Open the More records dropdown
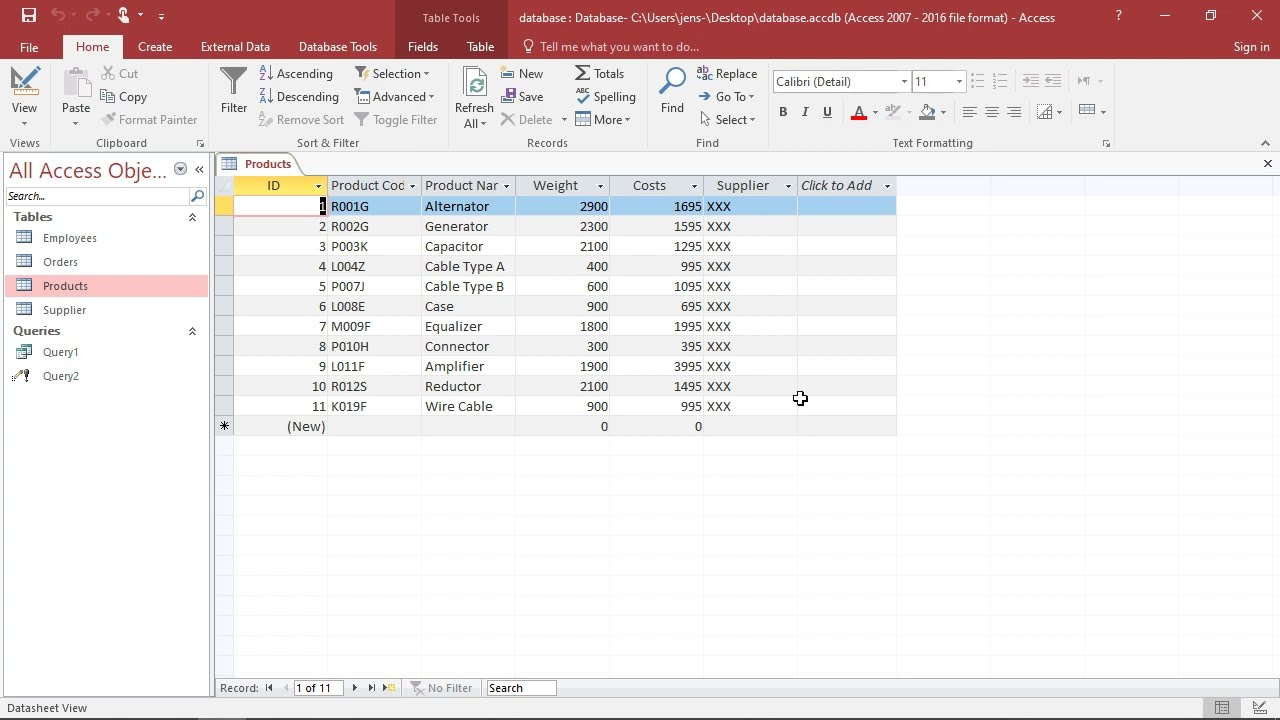 603,119
